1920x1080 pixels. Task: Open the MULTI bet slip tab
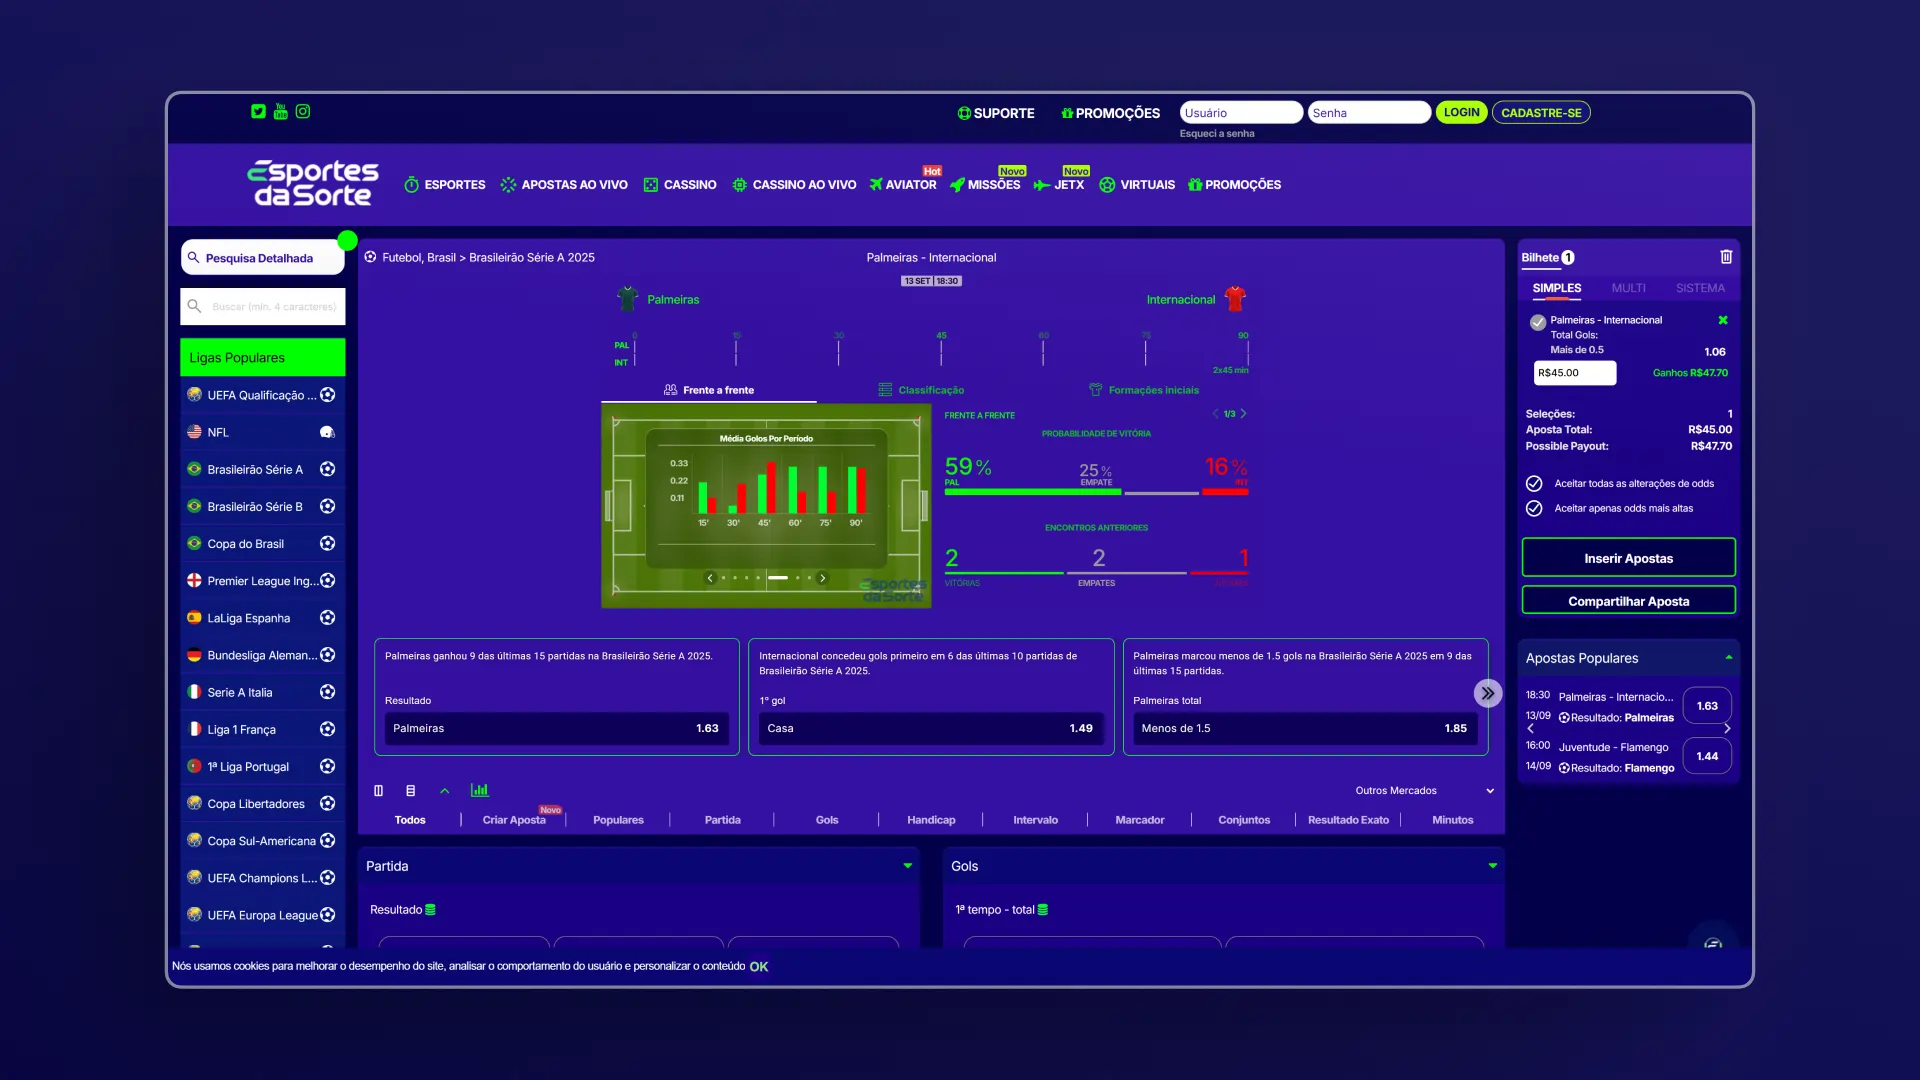1628,288
